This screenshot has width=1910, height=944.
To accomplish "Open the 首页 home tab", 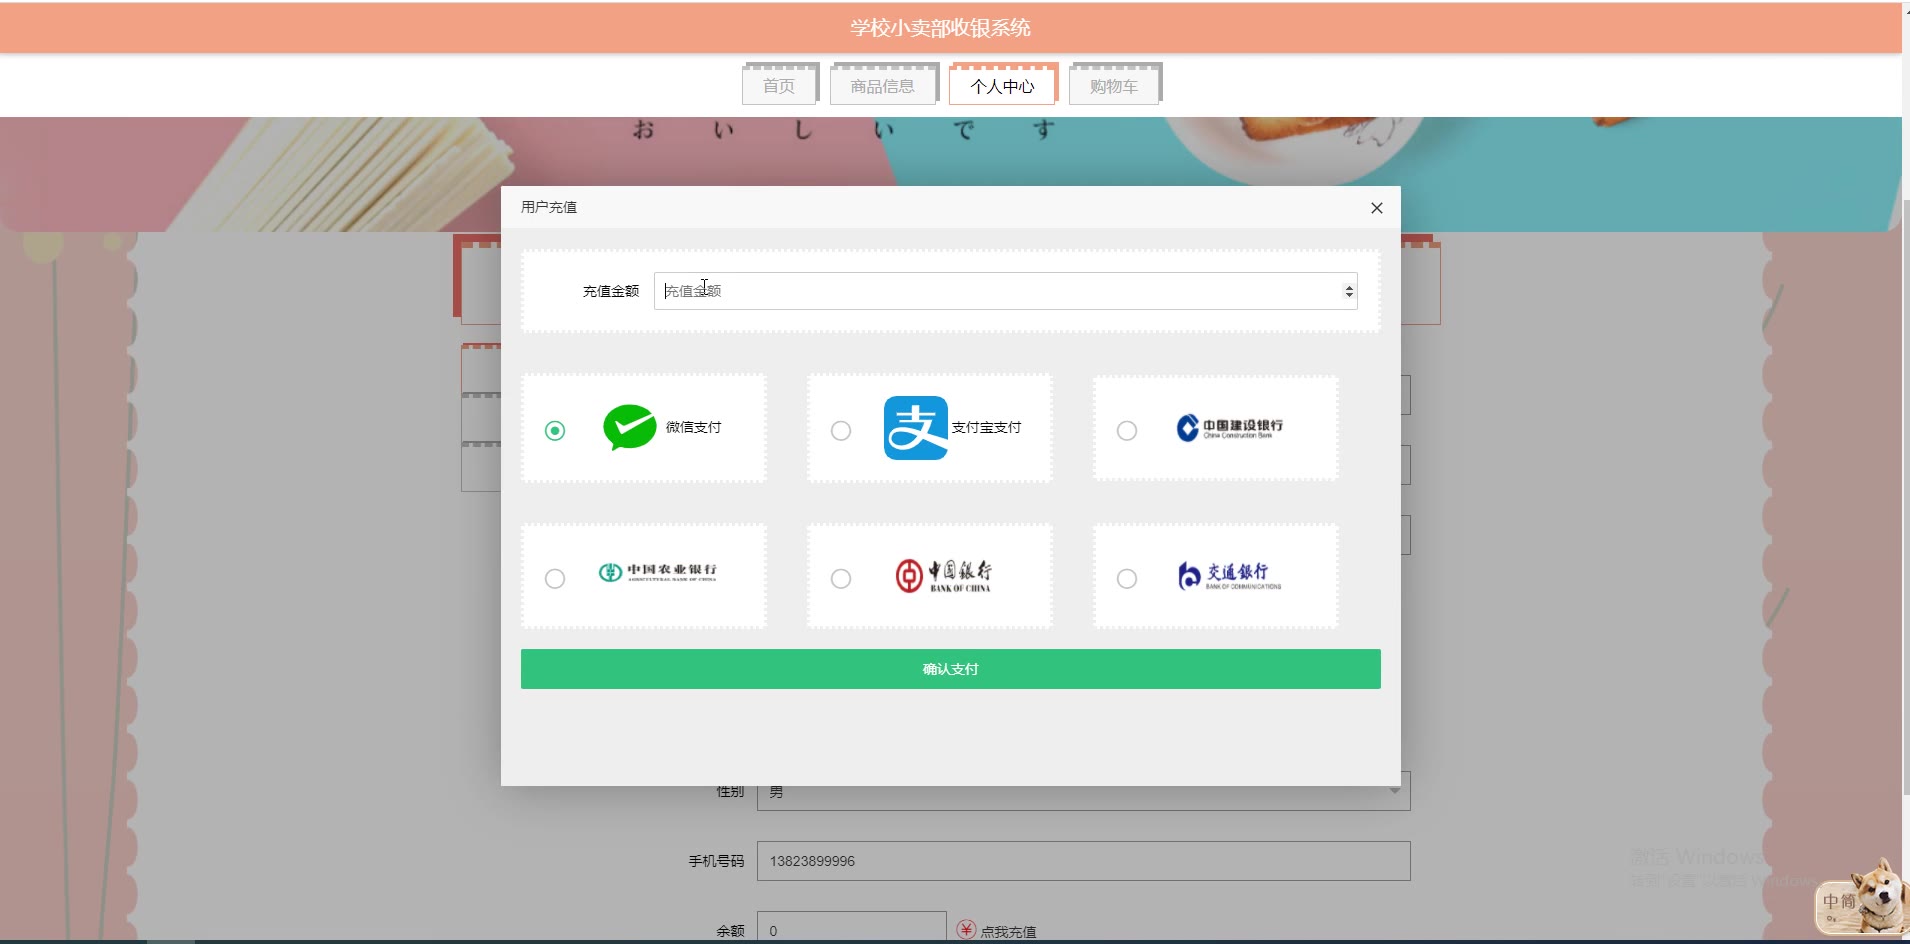I will point(779,86).
